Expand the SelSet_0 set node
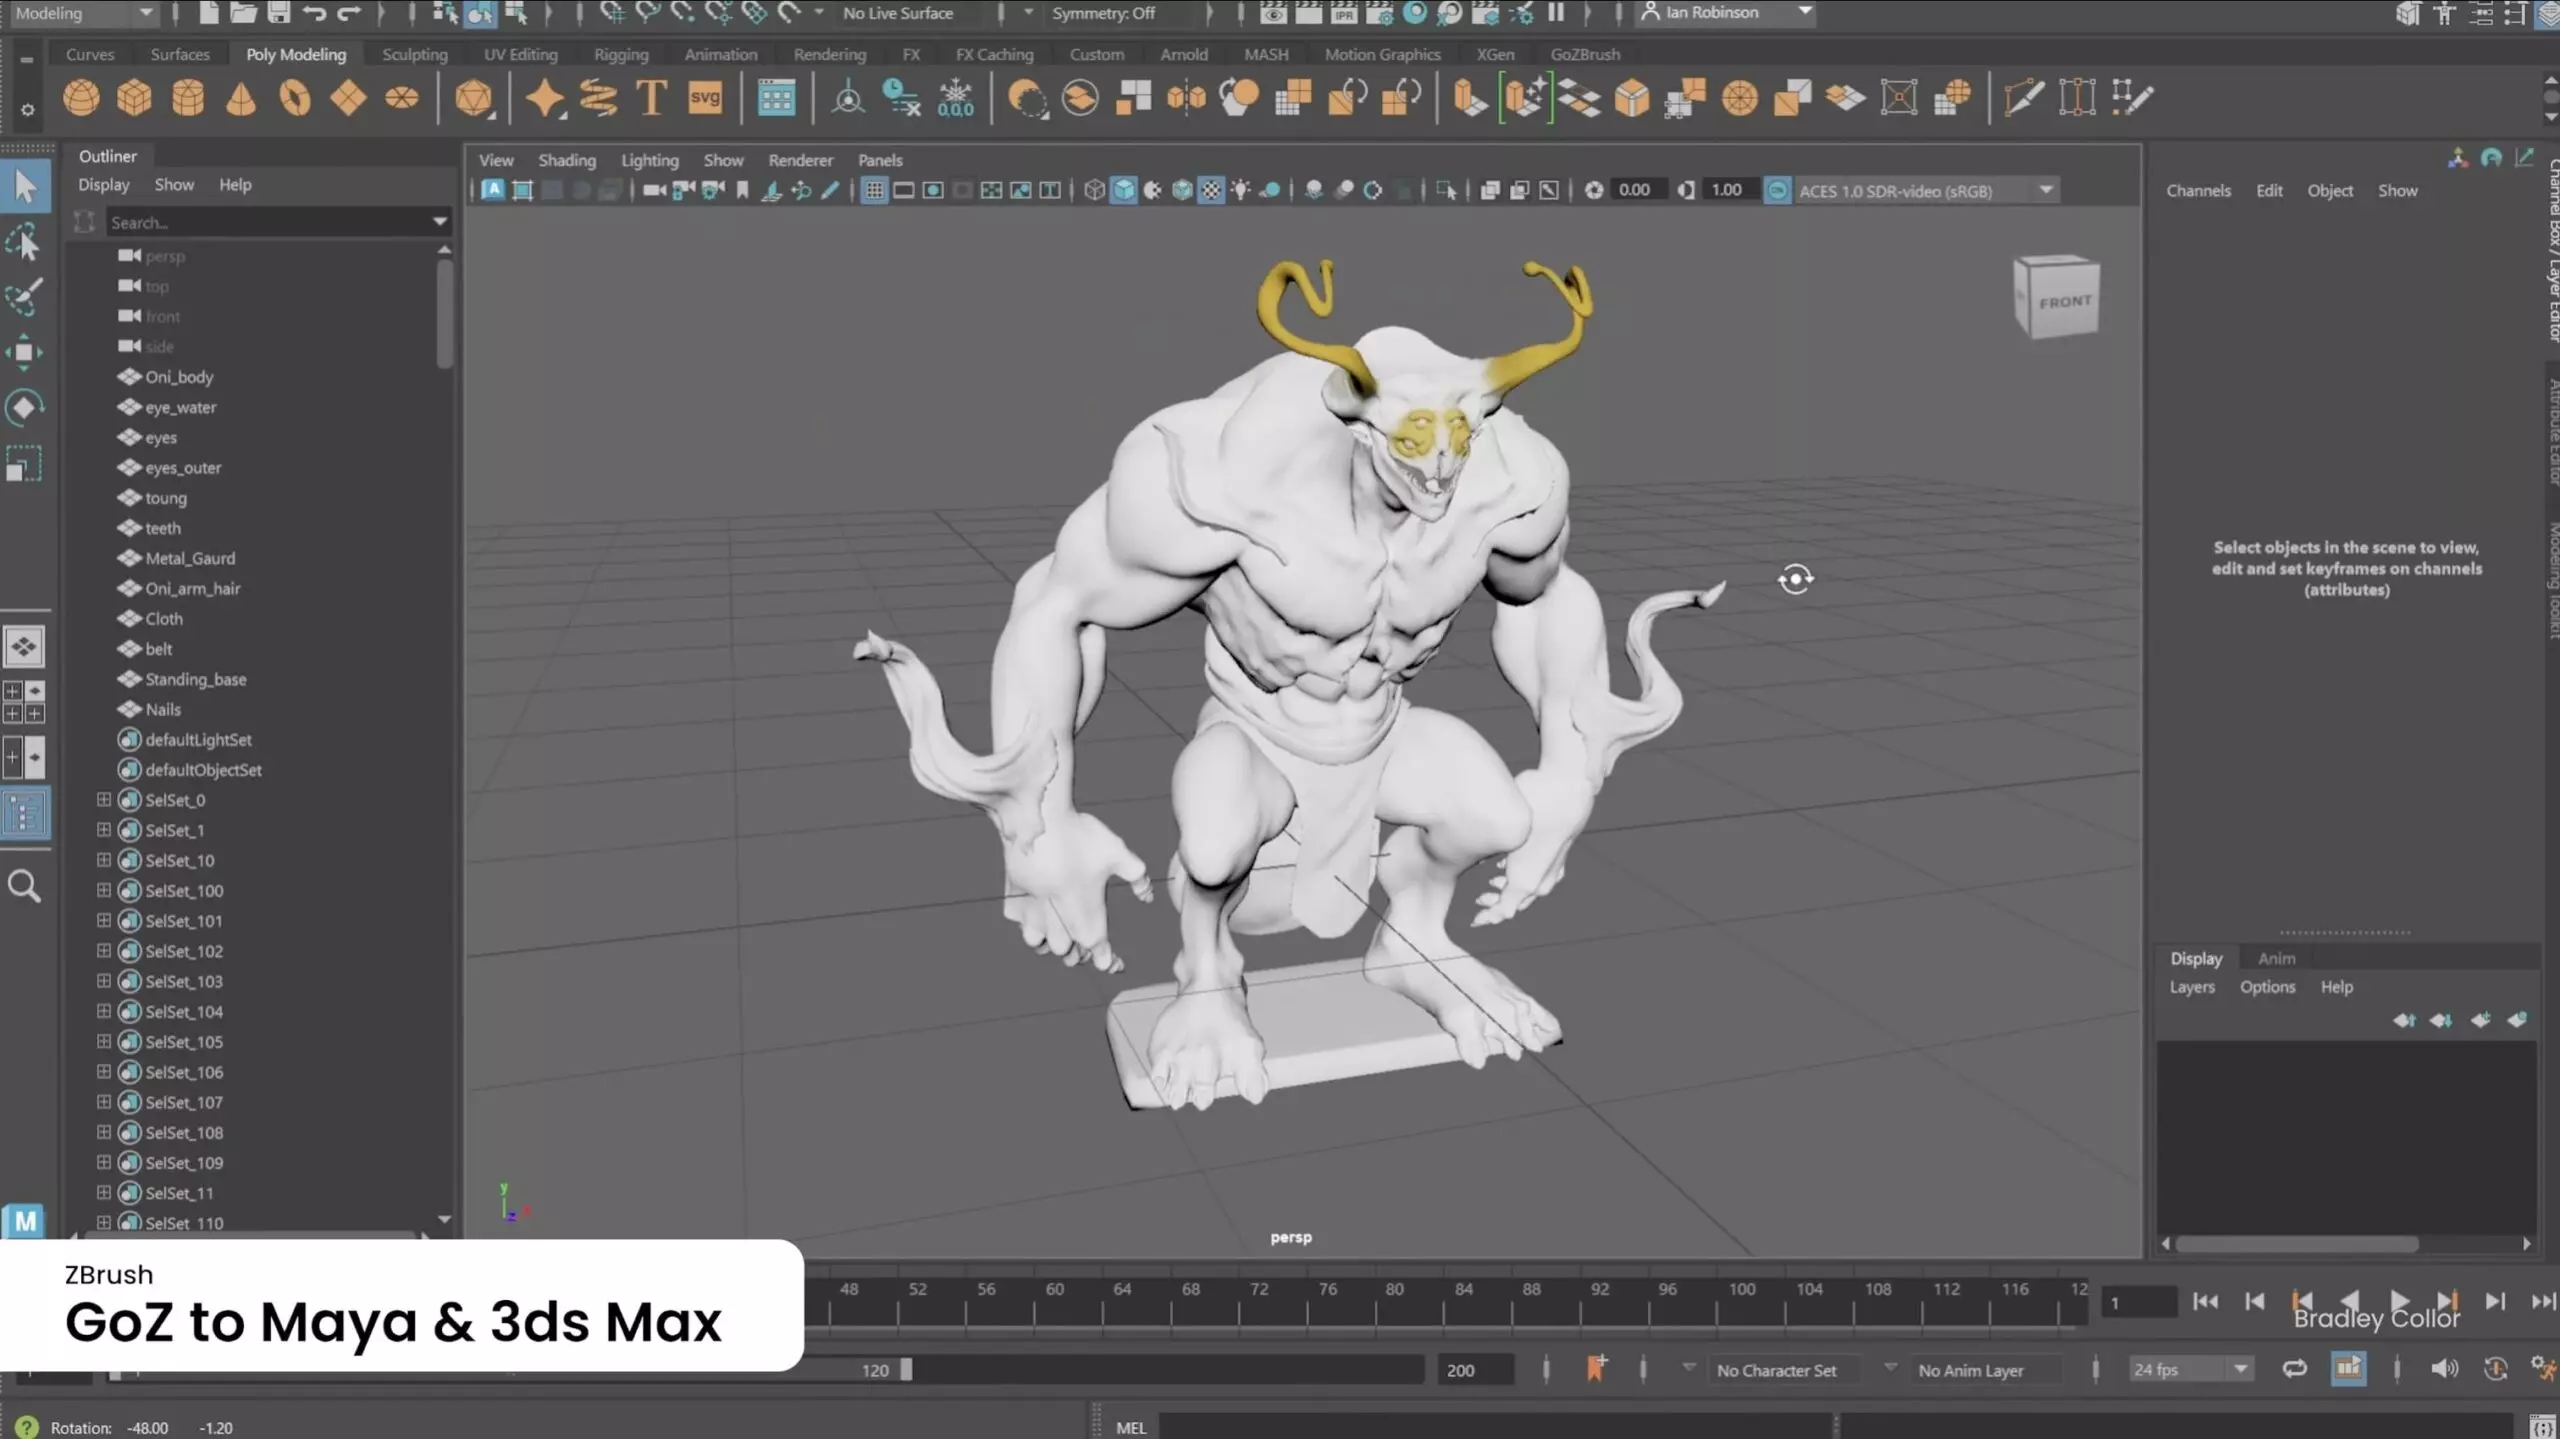 [103, 800]
